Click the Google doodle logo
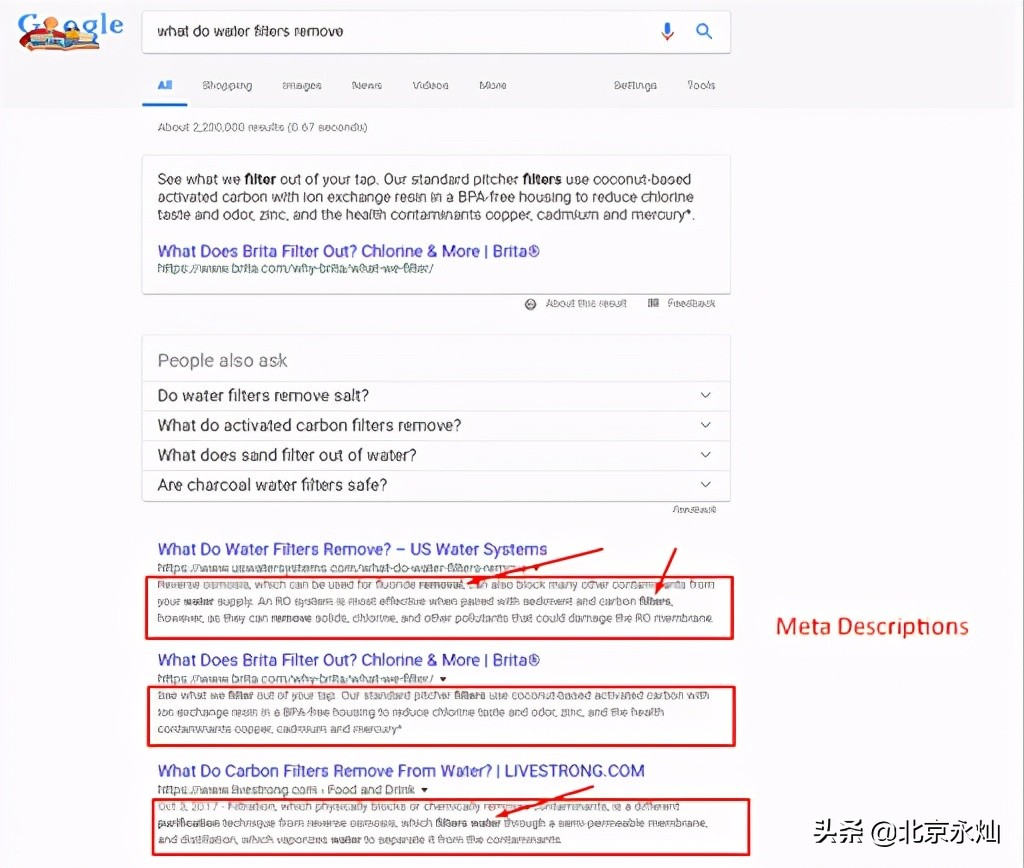1024x868 pixels. [70, 31]
